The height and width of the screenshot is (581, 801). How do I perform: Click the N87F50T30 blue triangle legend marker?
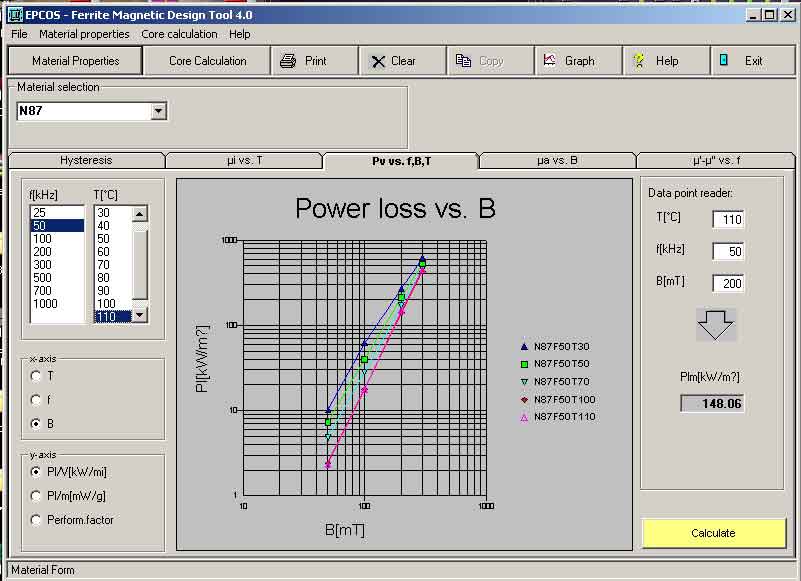pyautogui.click(x=524, y=346)
